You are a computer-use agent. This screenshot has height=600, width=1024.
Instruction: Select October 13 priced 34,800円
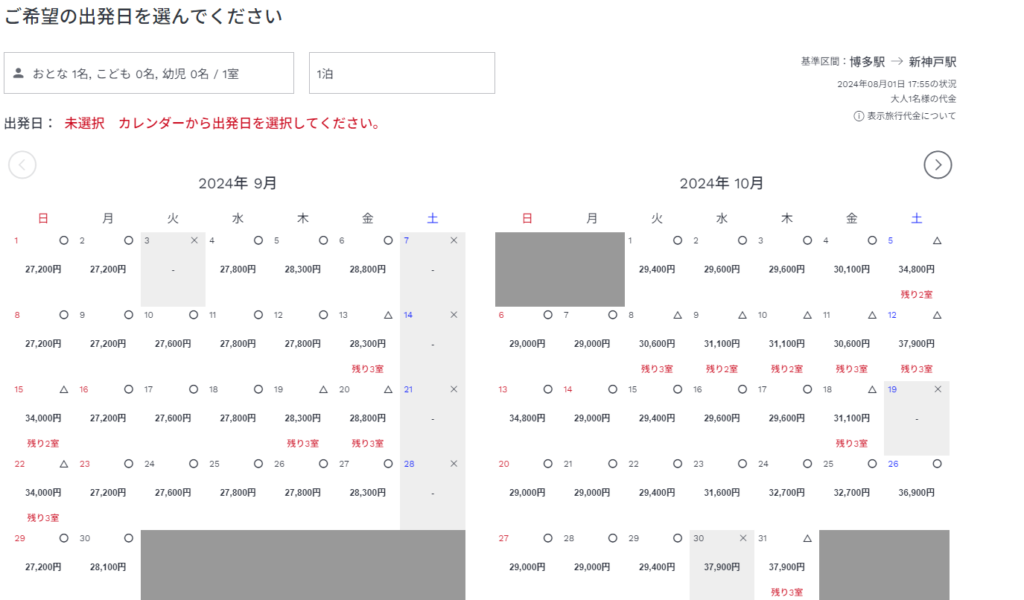pos(527,418)
